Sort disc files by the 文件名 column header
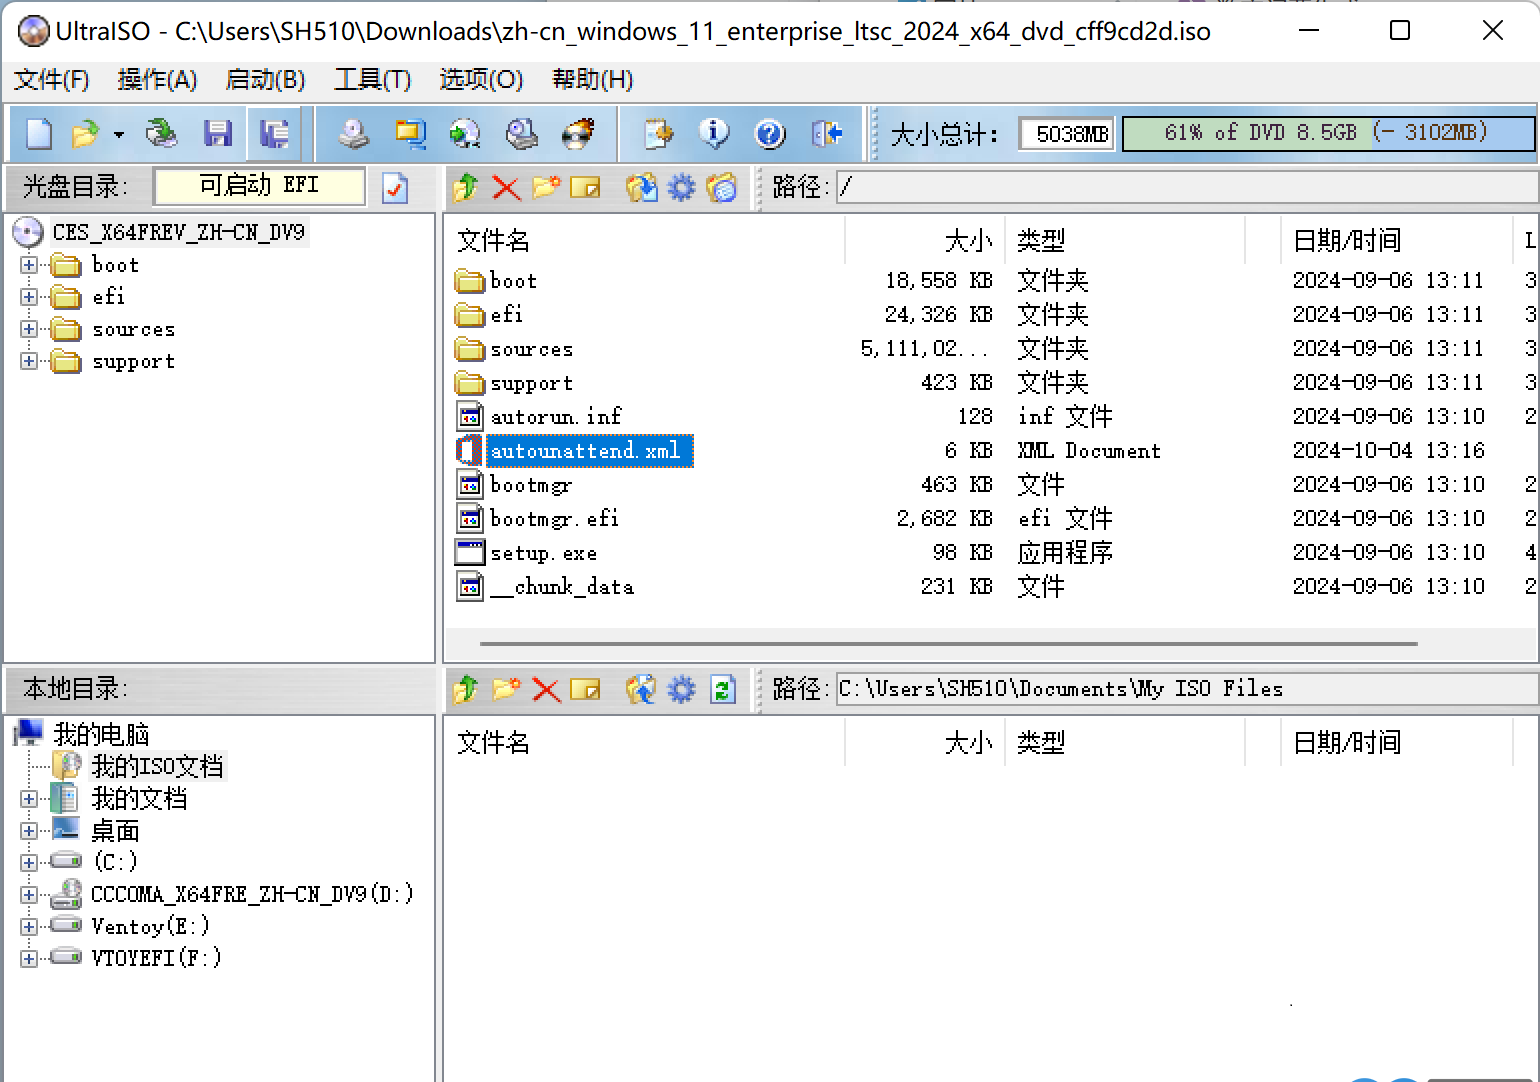The image size is (1540, 1082). [645, 240]
